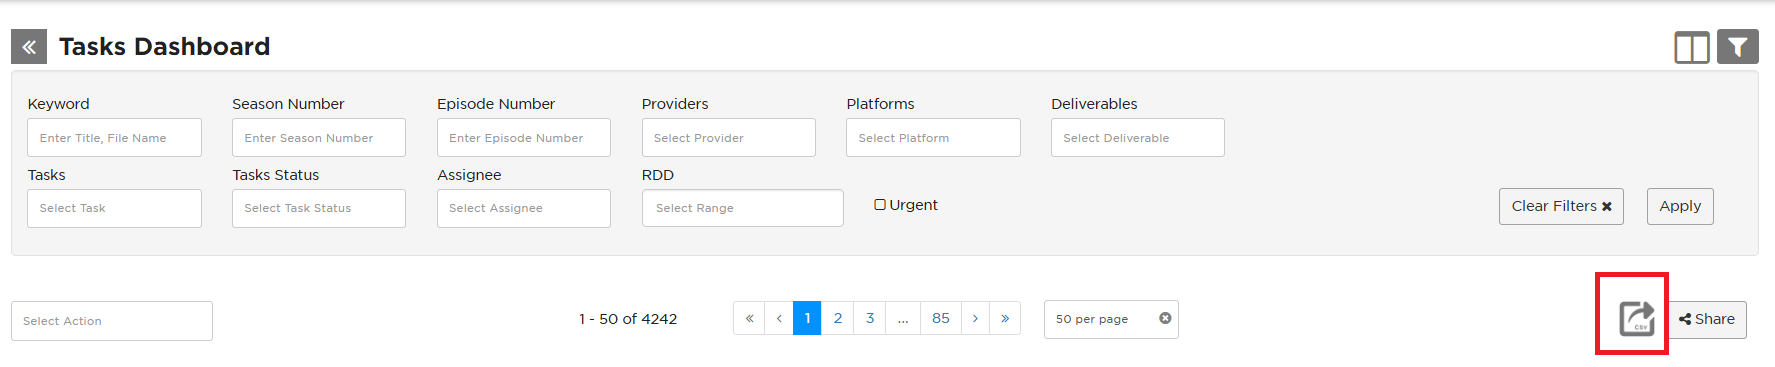Screen dimensions: 1775x367
Task: Focus the Enter Season Number field
Action: (x=319, y=138)
